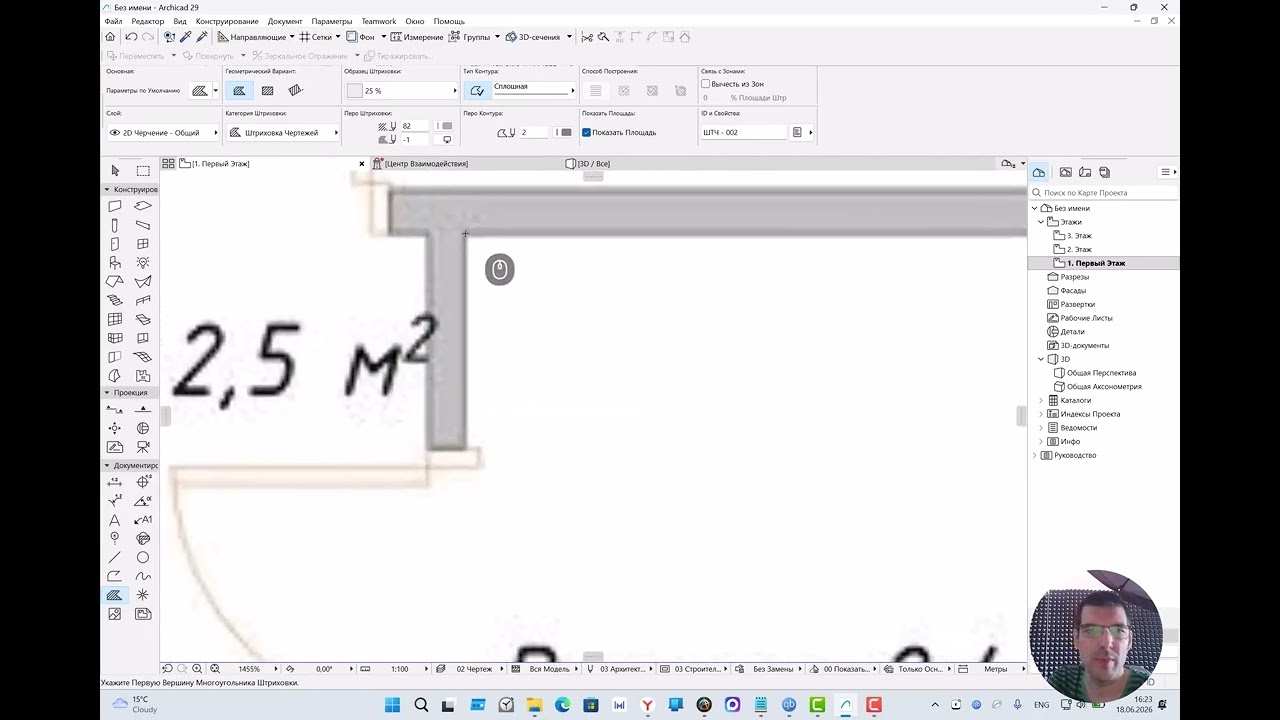1280x720 pixels.
Task: Select the Curtain Wall tool
Action: pyautogui.click(x=115, y=319)
